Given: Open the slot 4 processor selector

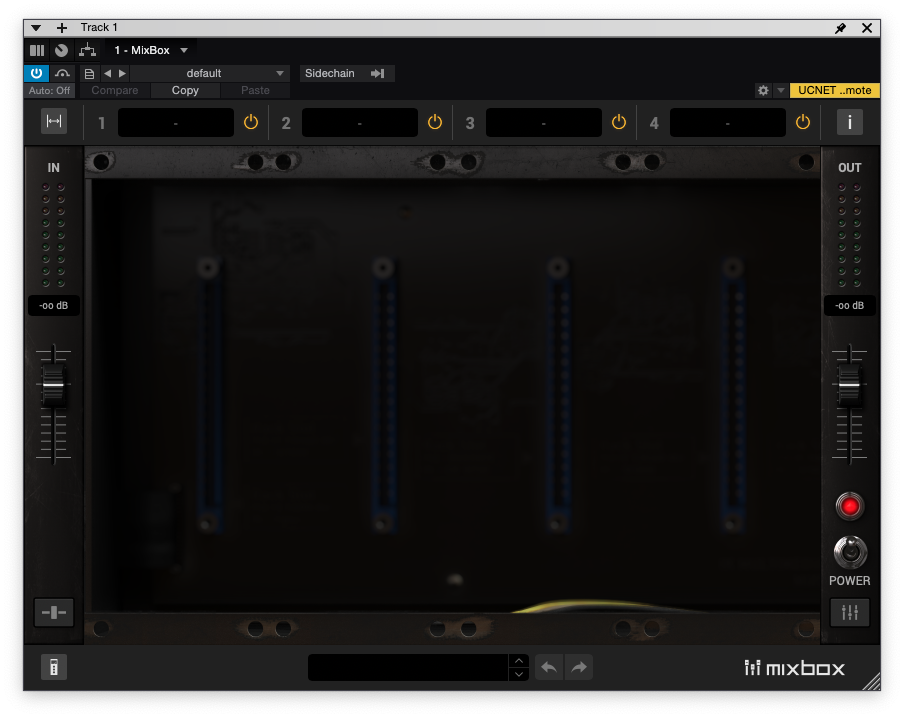Looking at the screenshot, I should click(x=728, y=123).
